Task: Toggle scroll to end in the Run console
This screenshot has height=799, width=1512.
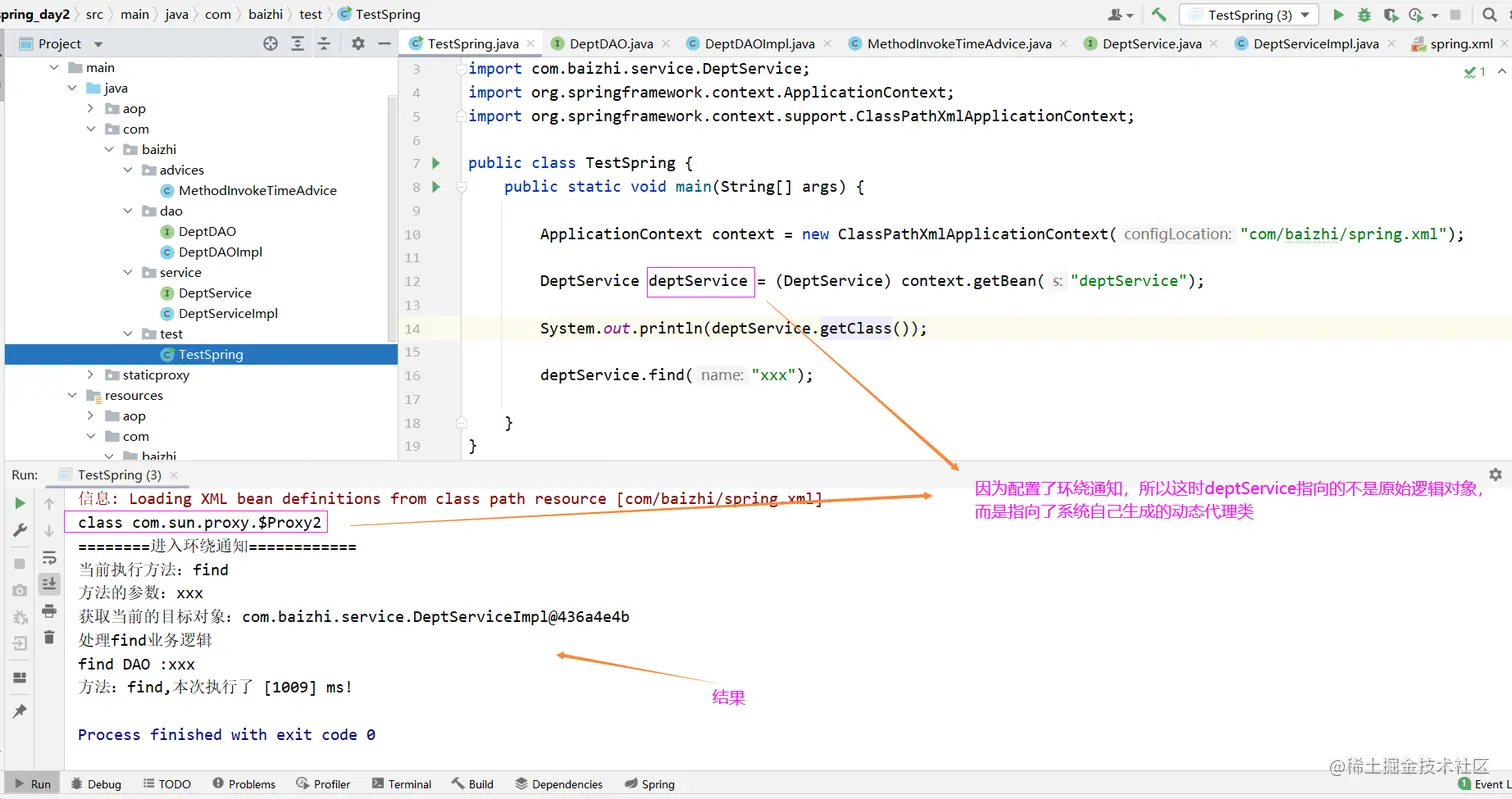Action: coord(49,584)
